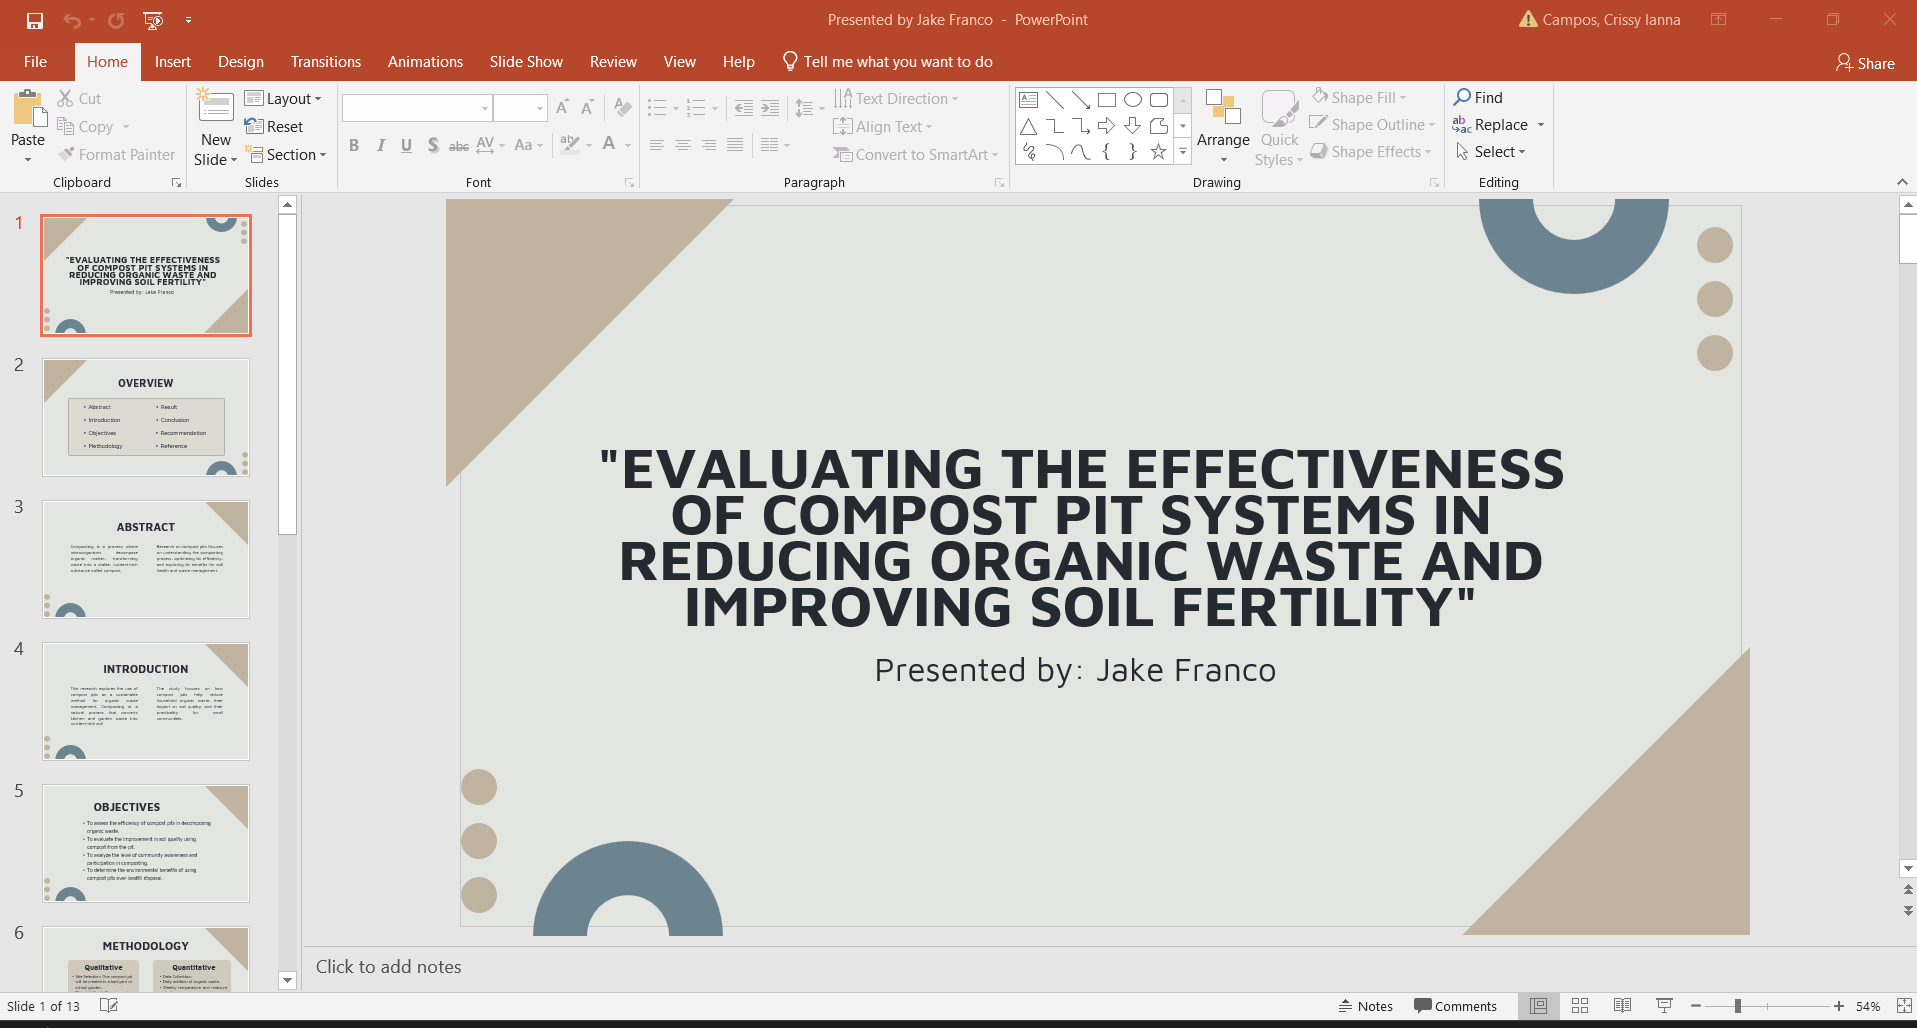Start slideshow from beginning via quick access icon
This screenshot has height=1028, width=1917.
pyautogui.click(x=153, y=20)
